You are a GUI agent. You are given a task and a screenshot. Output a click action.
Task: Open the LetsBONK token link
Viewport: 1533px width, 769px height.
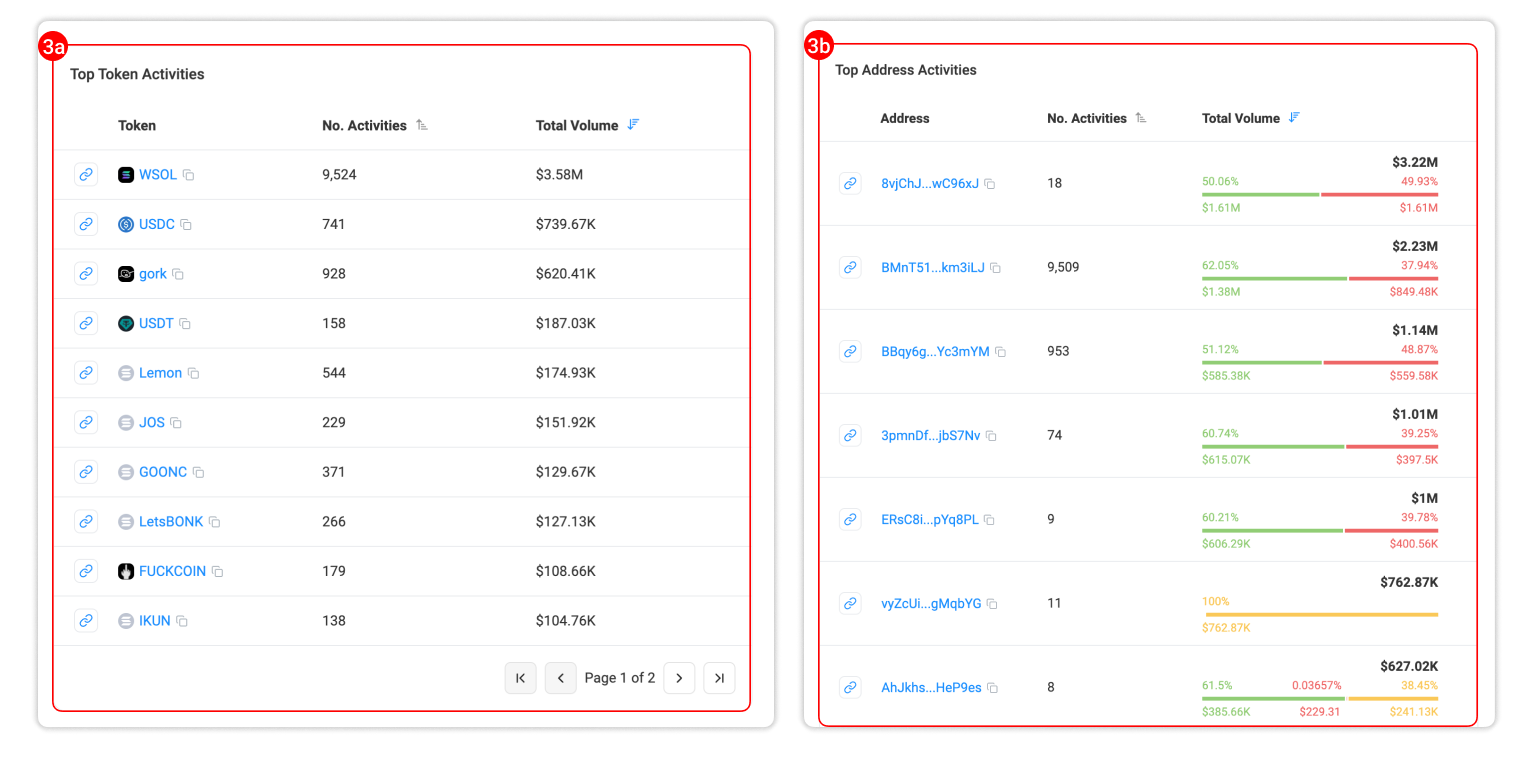point(170,522)
